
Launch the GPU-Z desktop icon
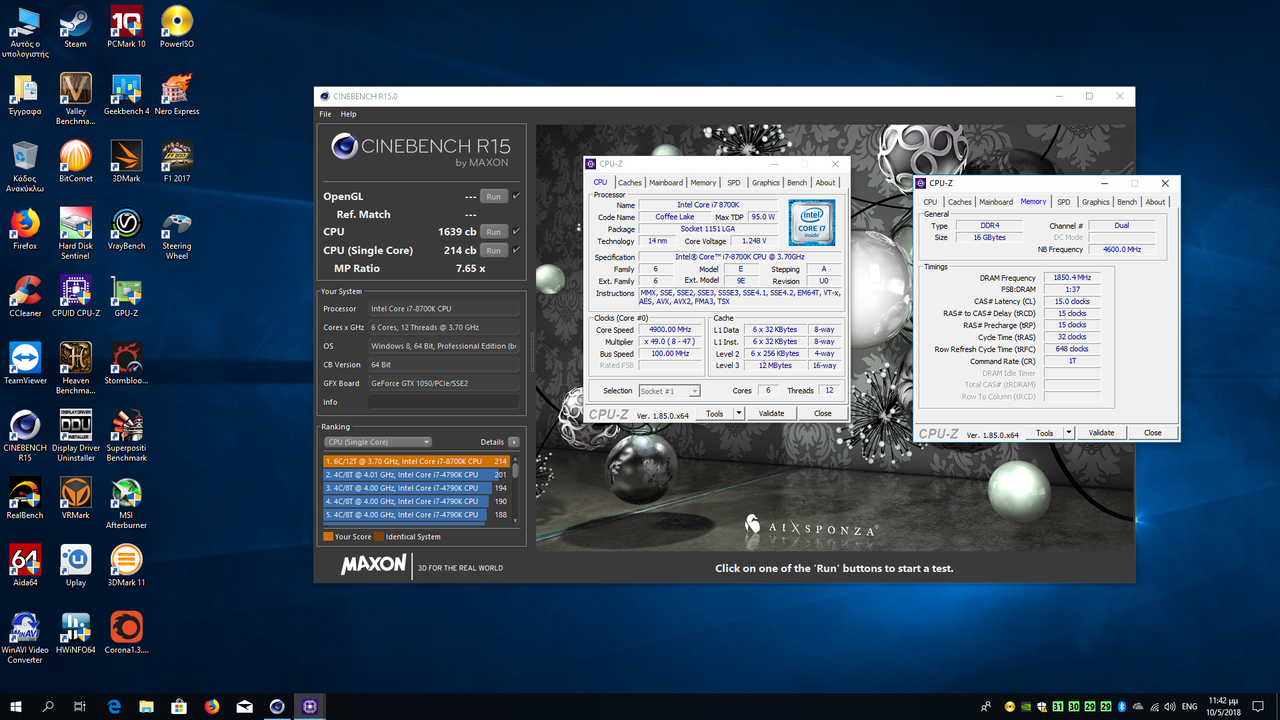click(x=126, y=295)
